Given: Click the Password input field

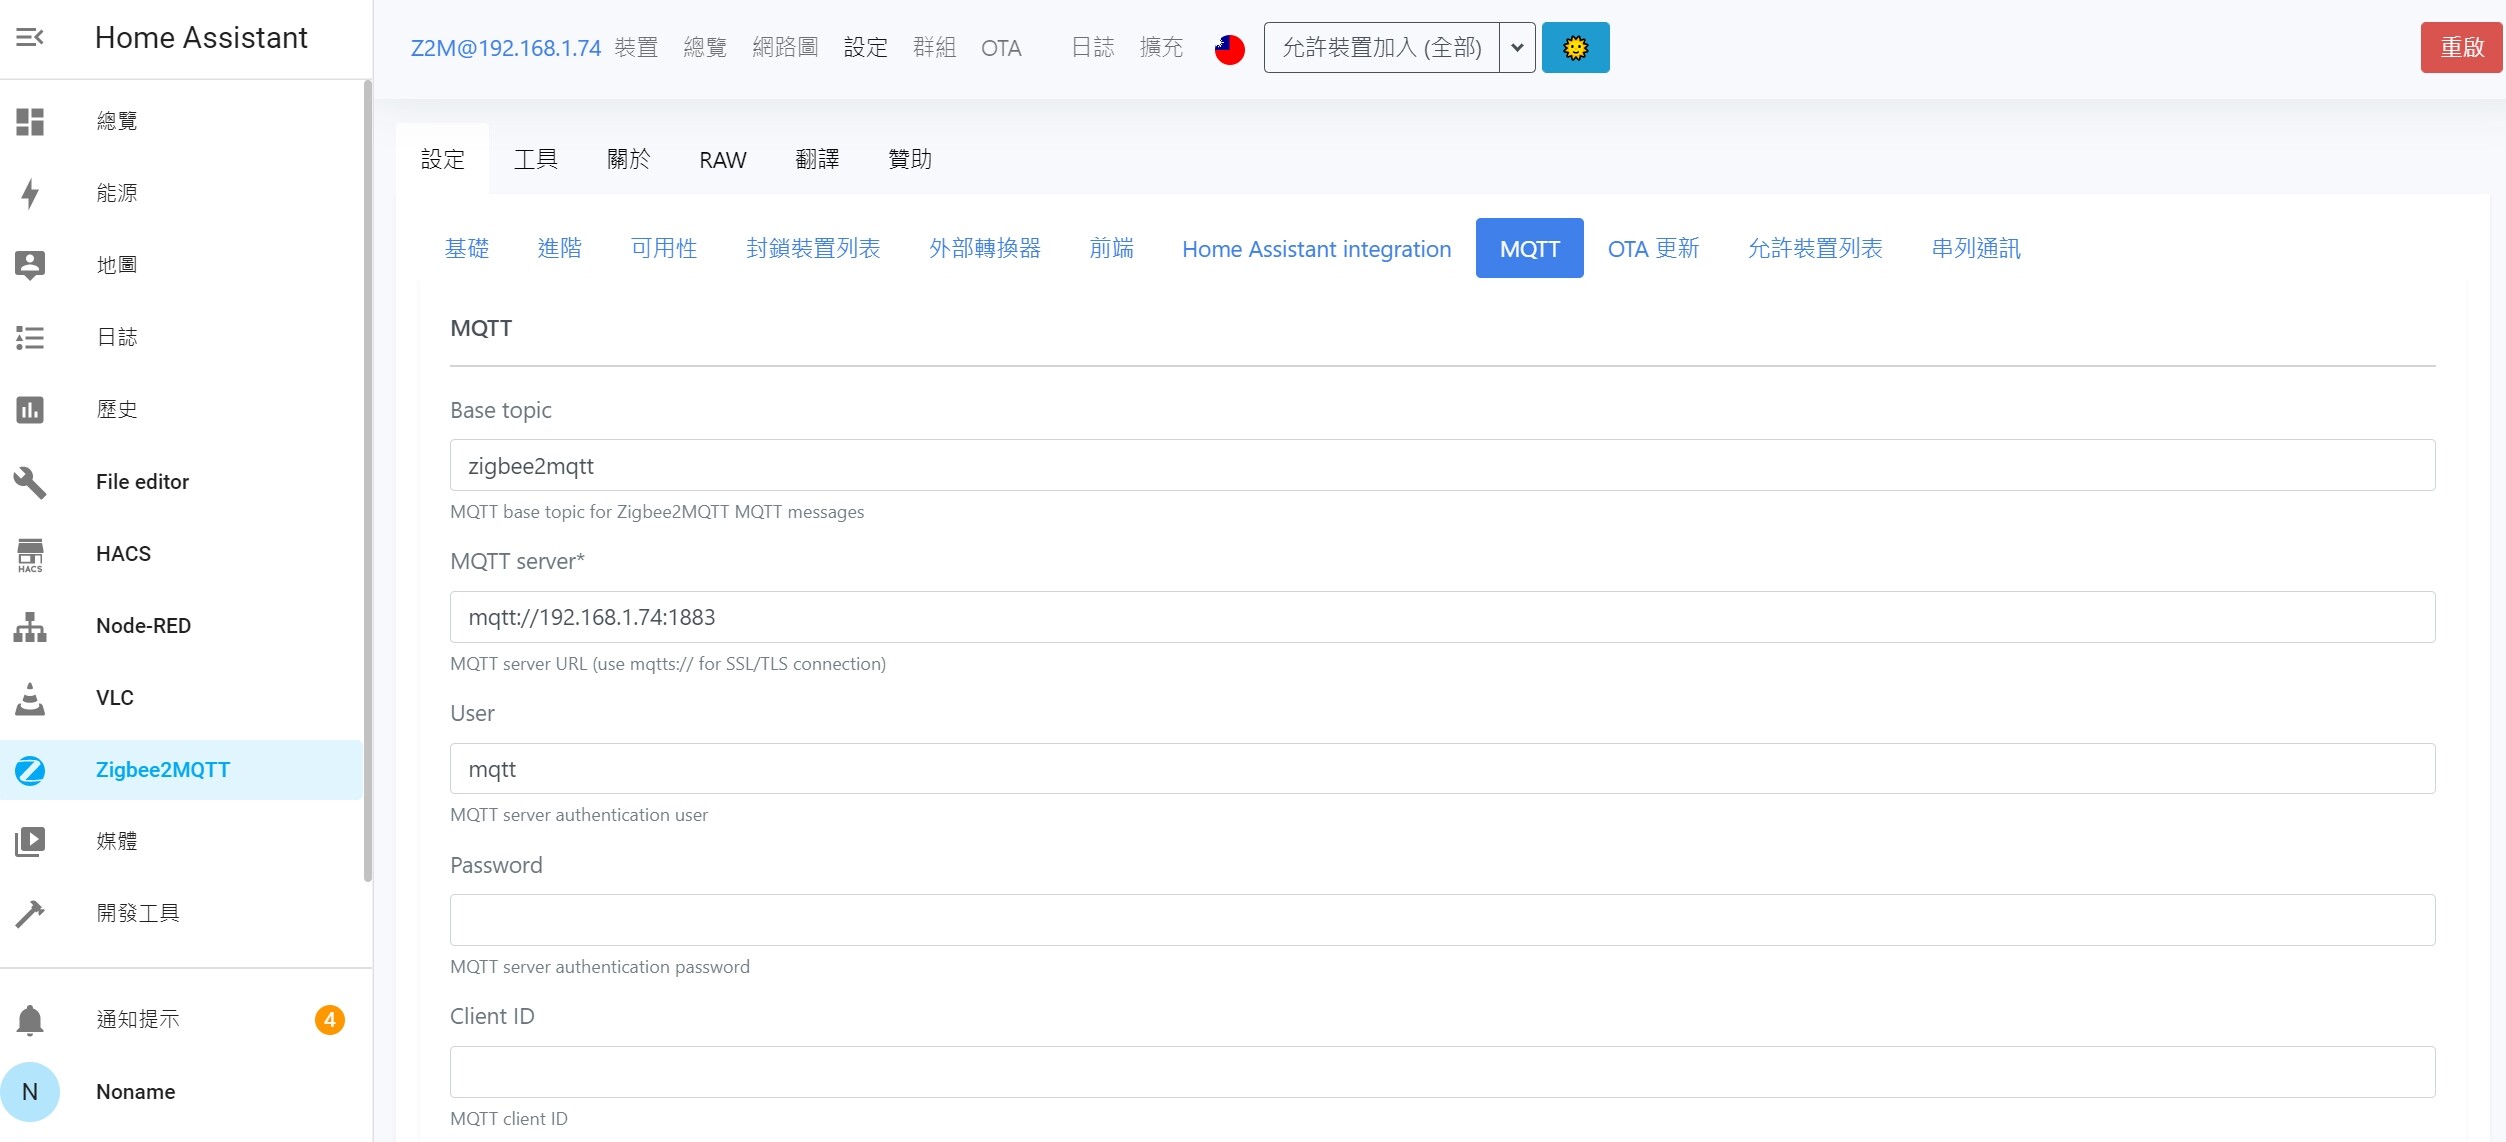Looking at the screenshot, I should [x=1442, y=920].
